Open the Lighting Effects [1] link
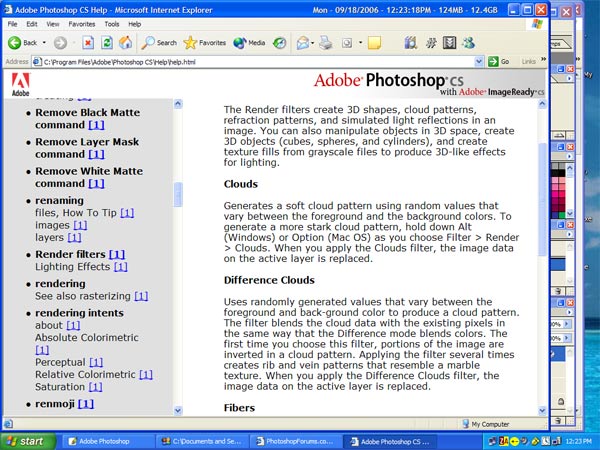Screen dimensions: 600x450 click(120, 267)
